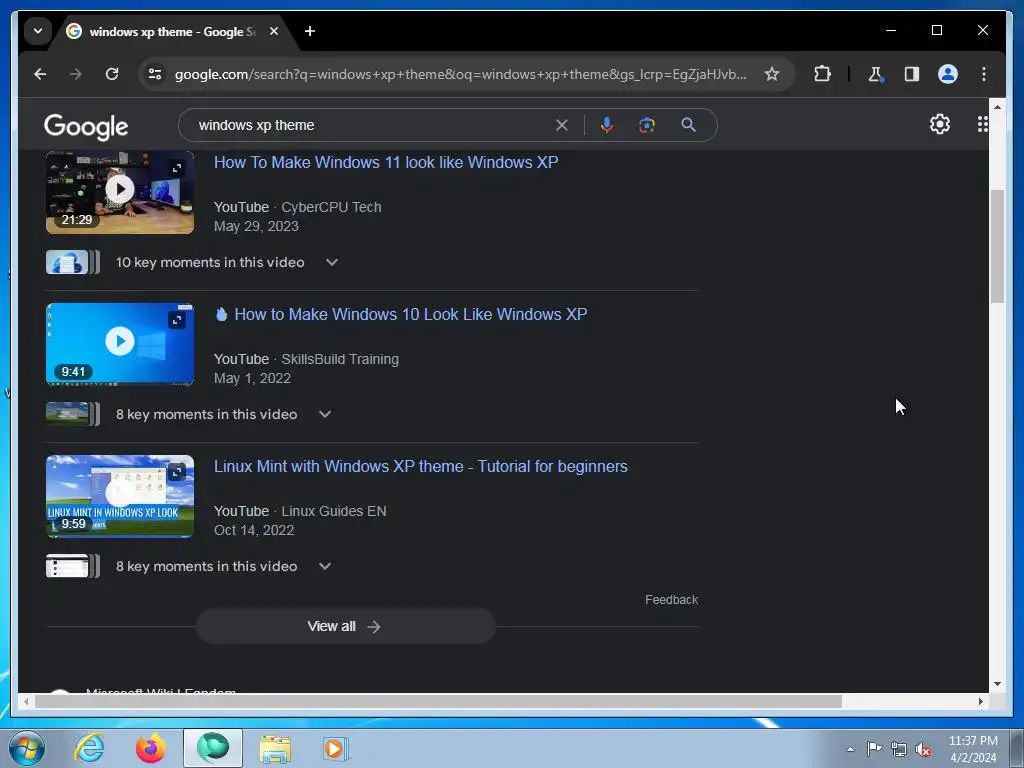Go to Google homepage via logo
Viewport: 1024px width, 768px height.
(x=86, y=126)
